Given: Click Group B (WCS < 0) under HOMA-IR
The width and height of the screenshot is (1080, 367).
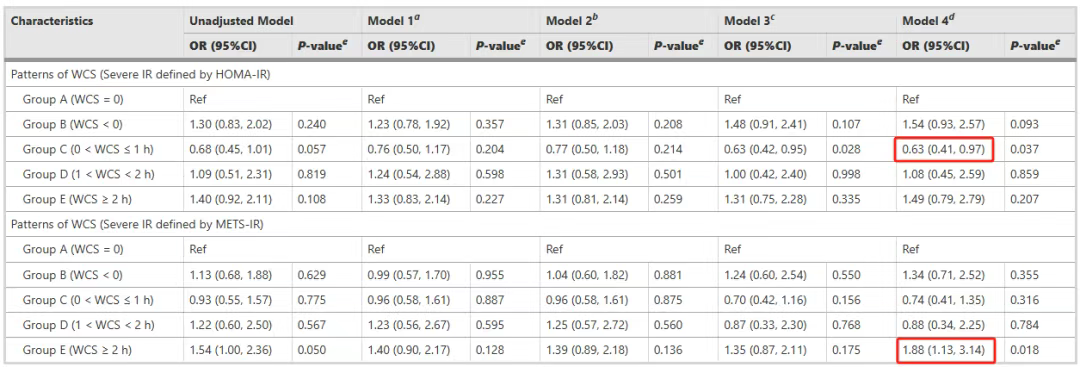Looking at the screenshot, I should (73, 125).
